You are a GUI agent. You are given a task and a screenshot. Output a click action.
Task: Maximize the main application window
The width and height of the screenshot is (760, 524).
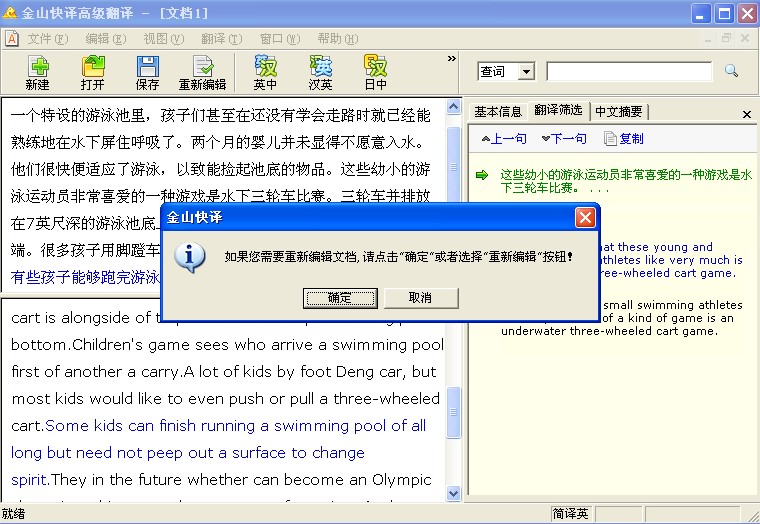tap(725, 13)
